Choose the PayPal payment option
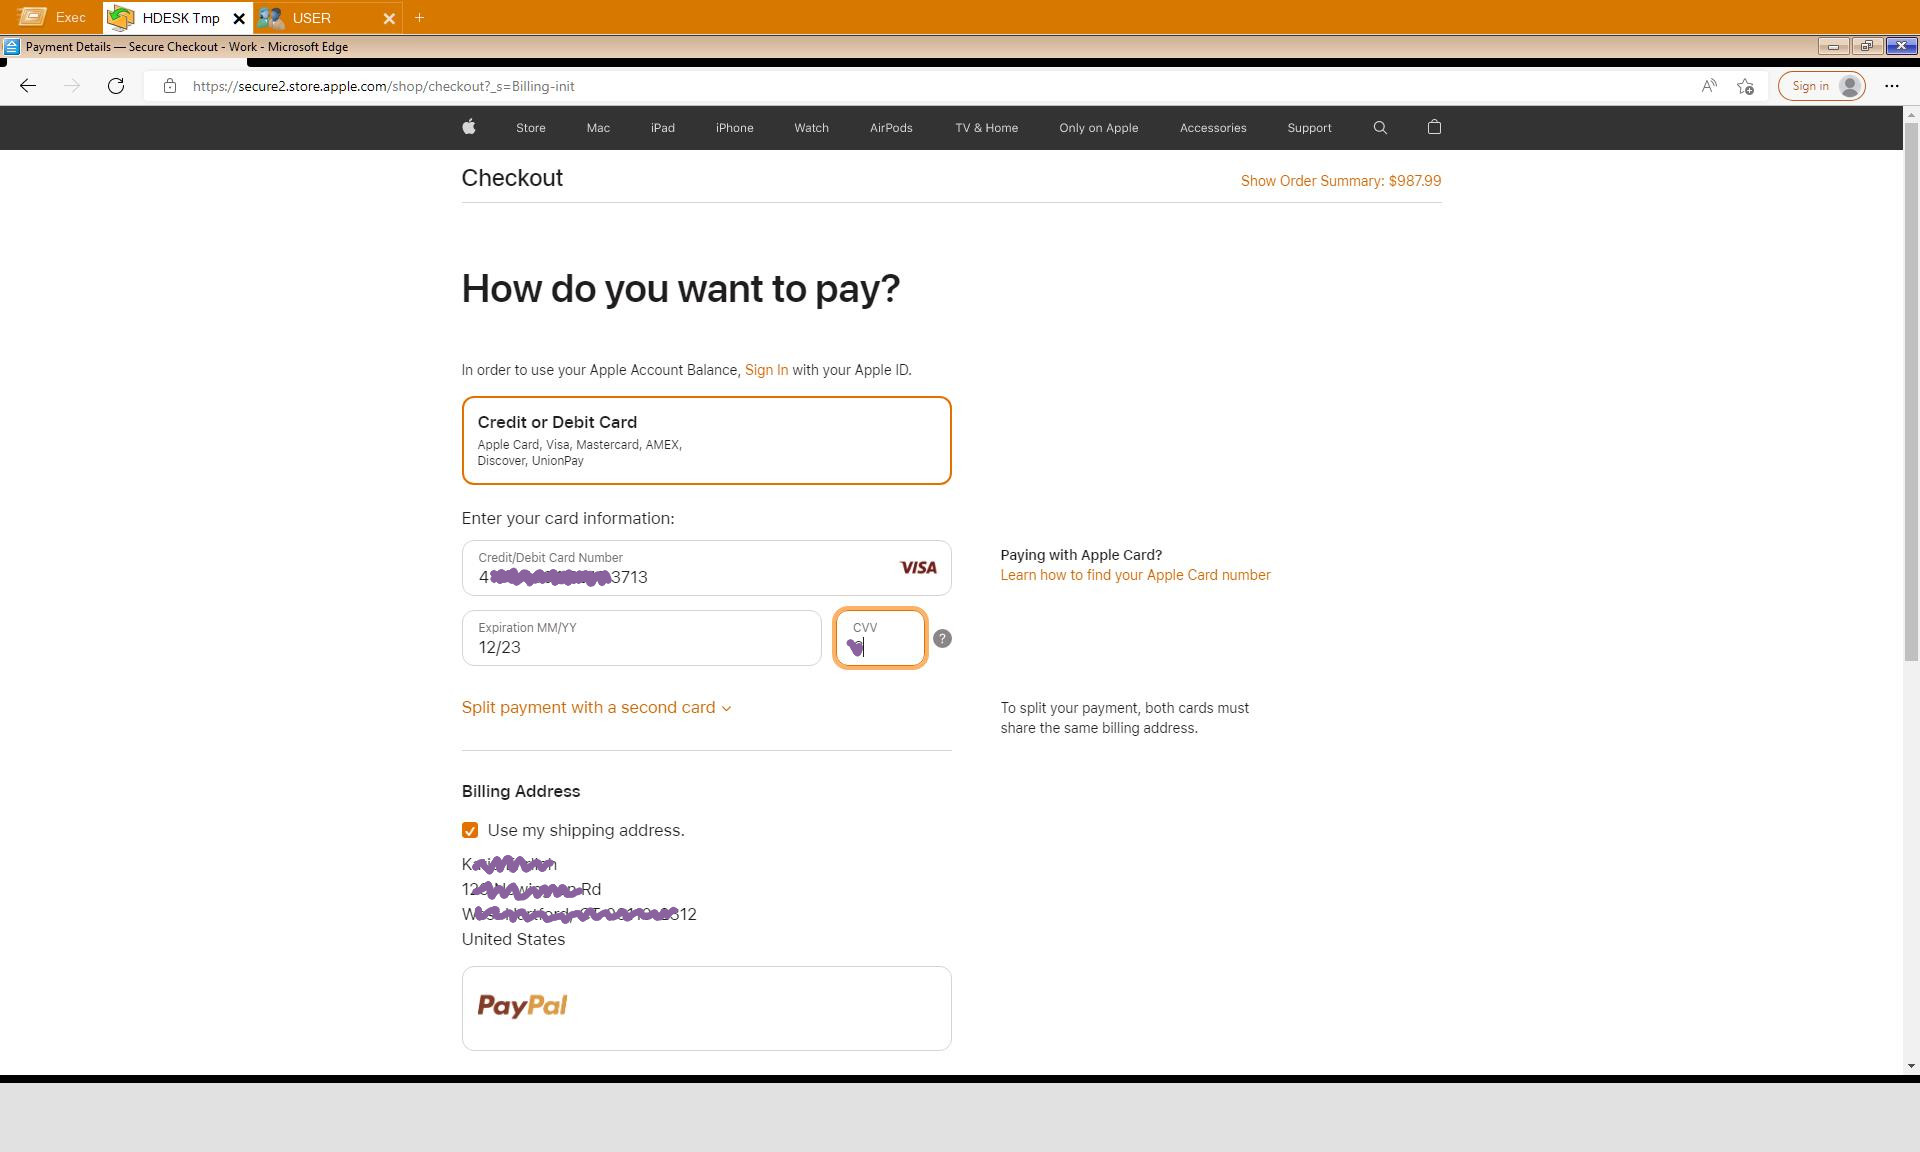The image size is (1920, 1152). coord(706,1008)
